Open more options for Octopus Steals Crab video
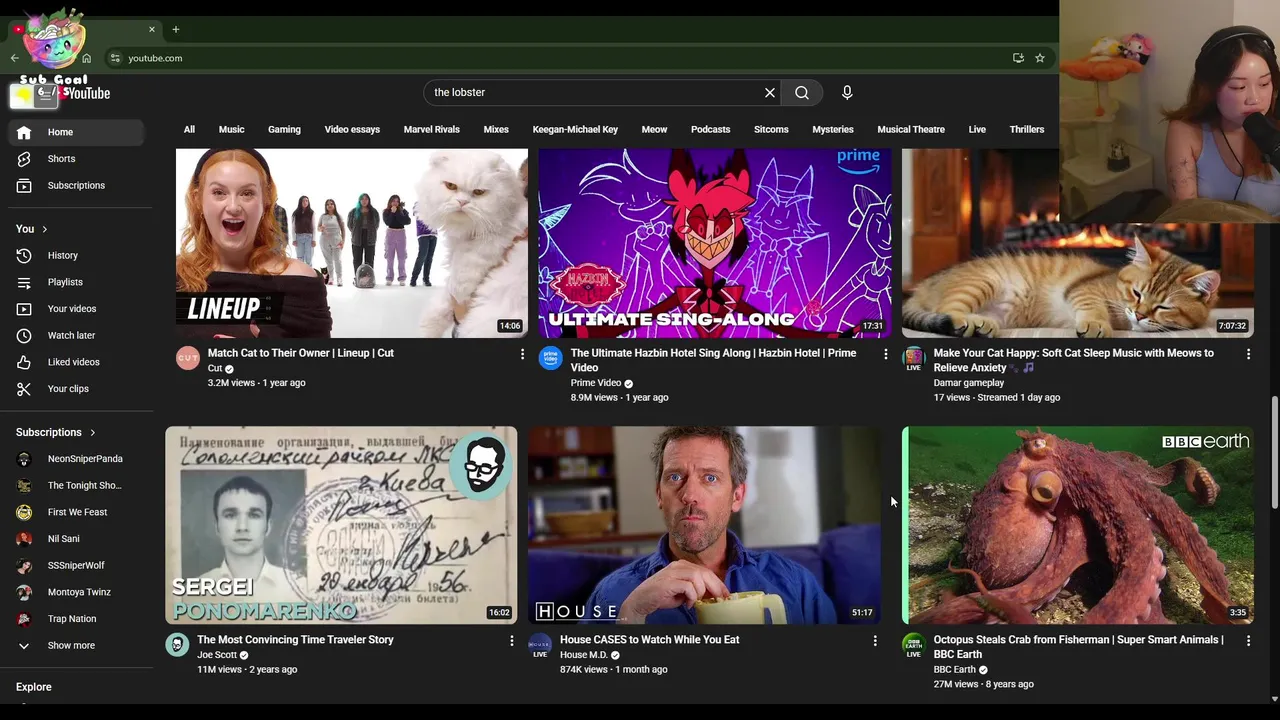The image size is (1280, 720). [x=1248, y=640]
